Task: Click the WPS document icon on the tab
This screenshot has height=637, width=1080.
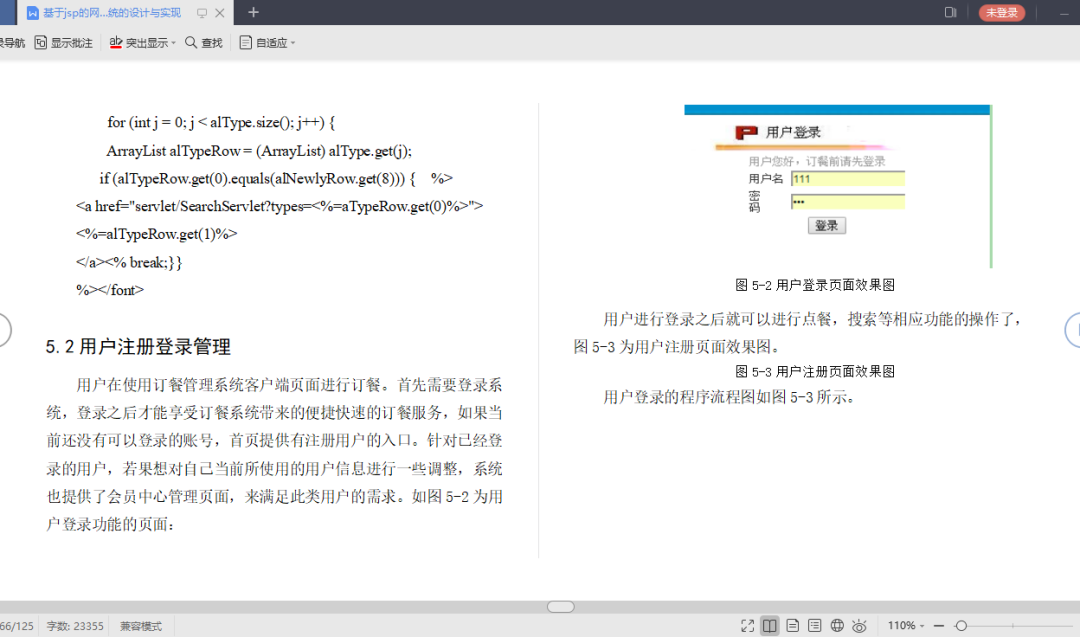Action: [32, 12]
